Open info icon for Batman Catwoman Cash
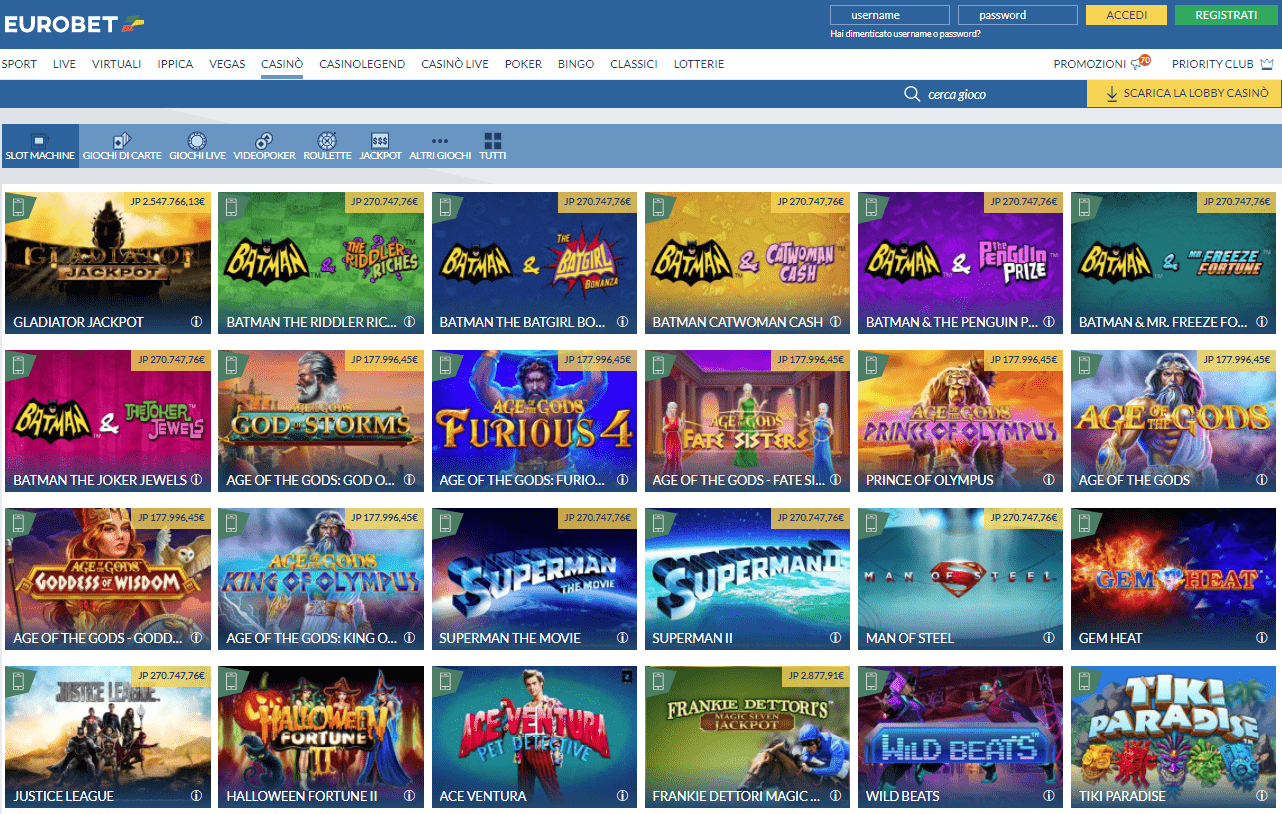1282x814 pixels. (836, 322)
